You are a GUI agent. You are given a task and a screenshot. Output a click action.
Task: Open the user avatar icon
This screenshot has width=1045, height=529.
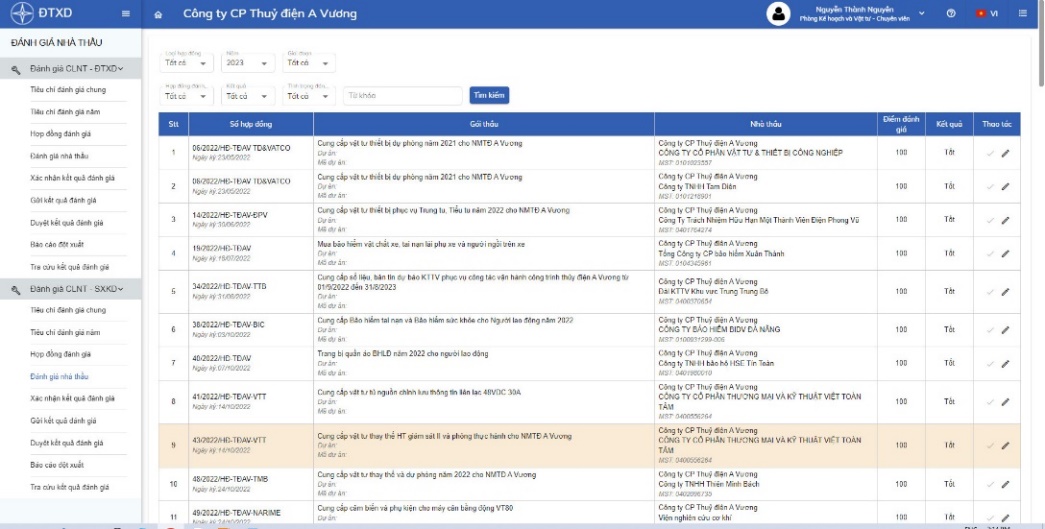(x=778, y=14)
